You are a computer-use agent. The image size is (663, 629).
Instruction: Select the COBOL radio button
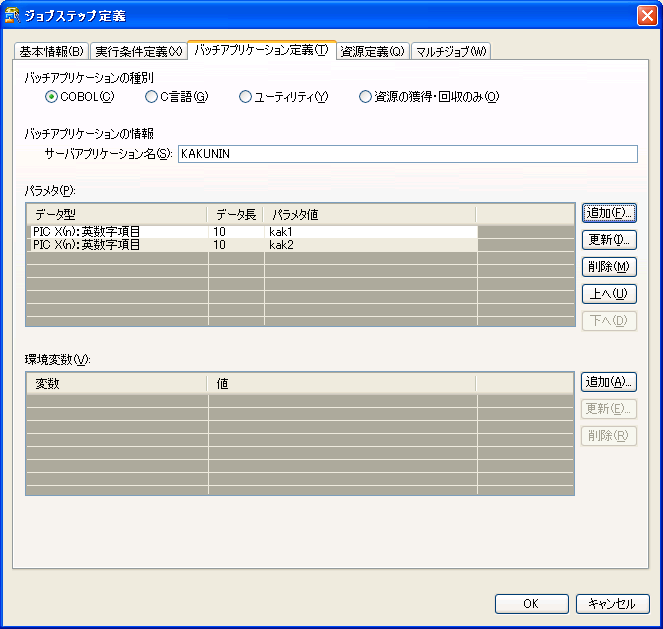coord(52,97)
